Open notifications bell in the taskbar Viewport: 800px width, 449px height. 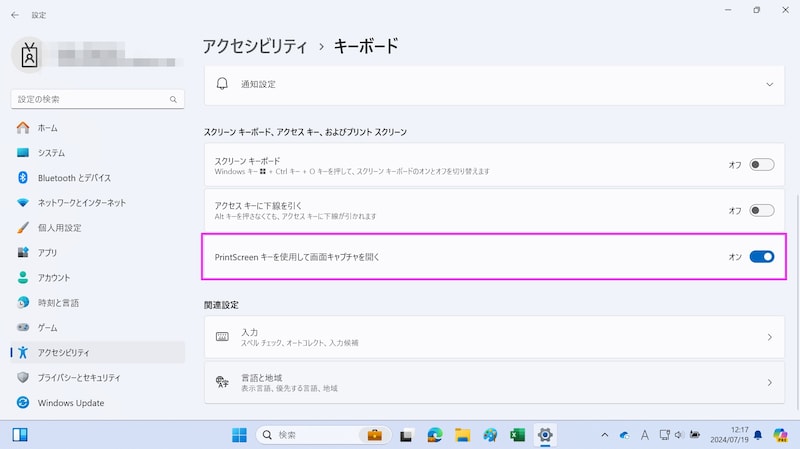click(x=758, y=435)
